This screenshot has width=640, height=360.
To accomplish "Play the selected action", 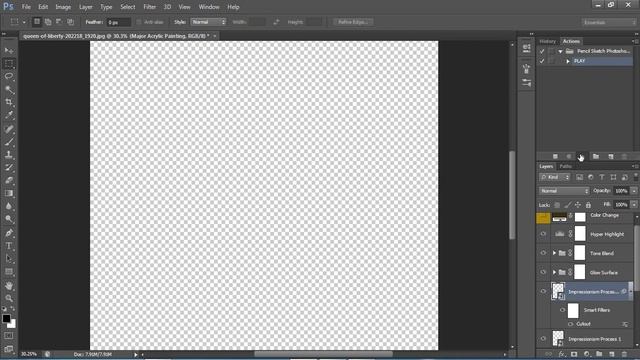I will [x=582, y=157].
